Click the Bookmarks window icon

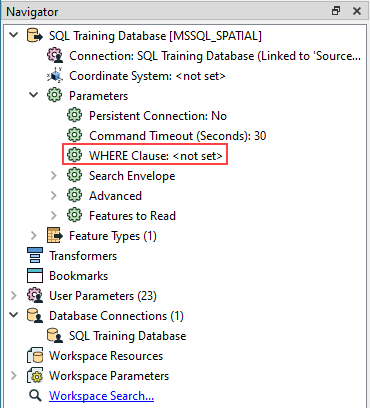[35, 276]
